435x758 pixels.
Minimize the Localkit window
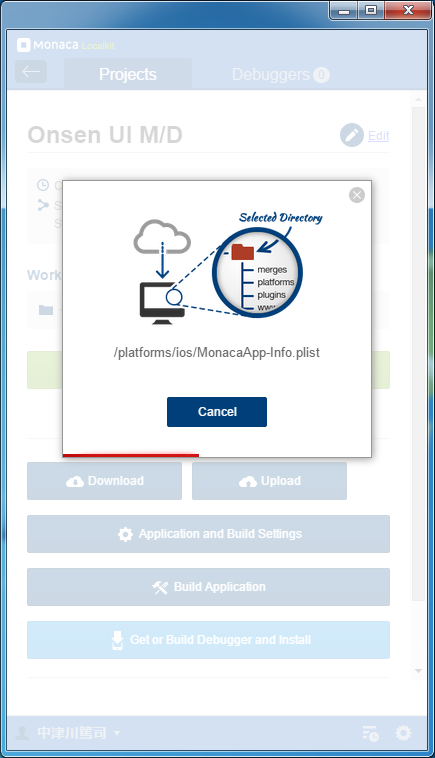point(344,11)
